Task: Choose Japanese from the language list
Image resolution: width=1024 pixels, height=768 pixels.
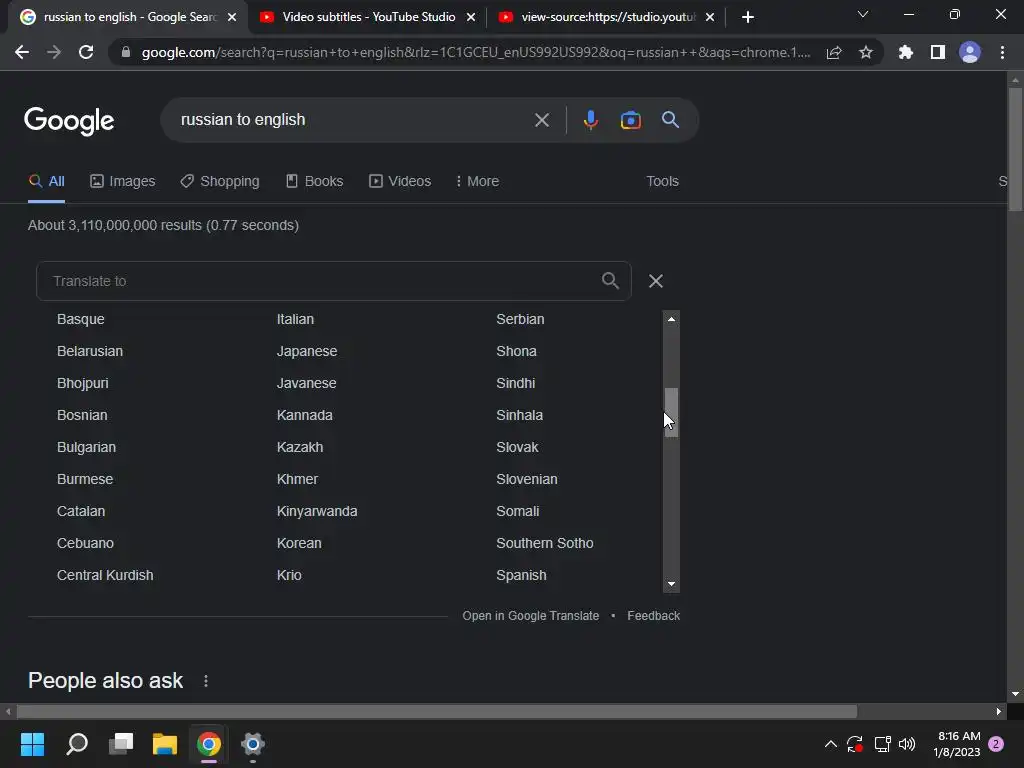Action: point(307,351)
